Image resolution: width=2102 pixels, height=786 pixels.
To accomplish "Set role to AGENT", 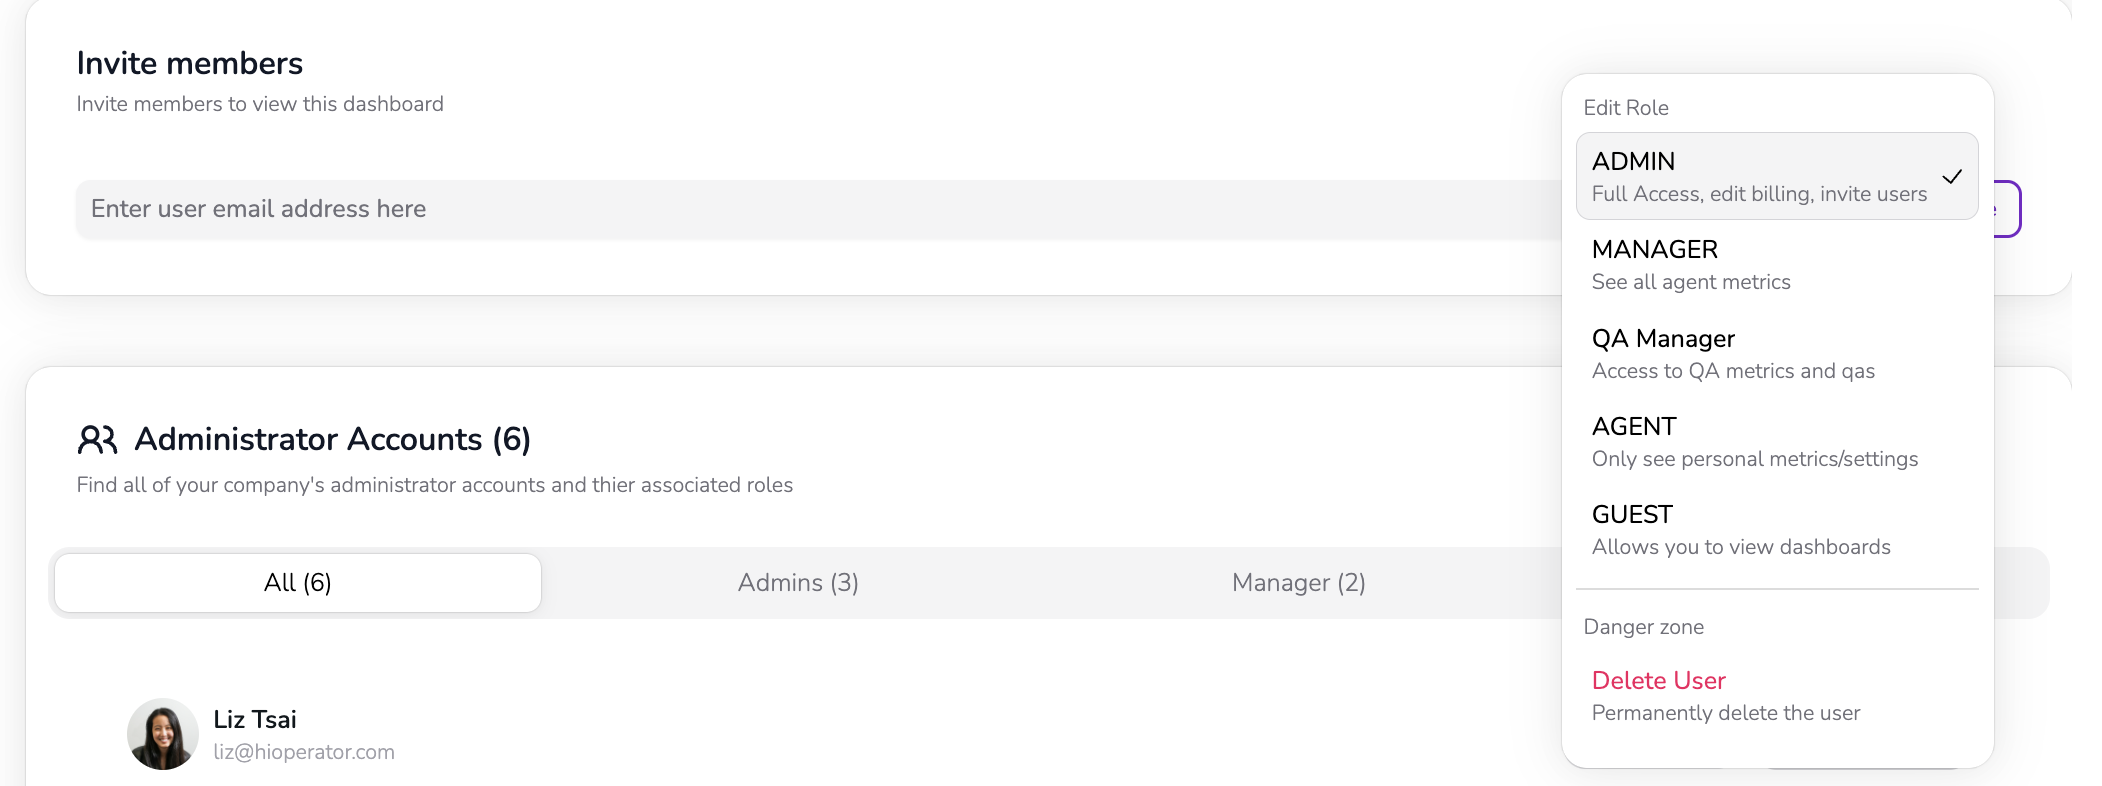I will pyautogui.click(x=1754, y=442).
